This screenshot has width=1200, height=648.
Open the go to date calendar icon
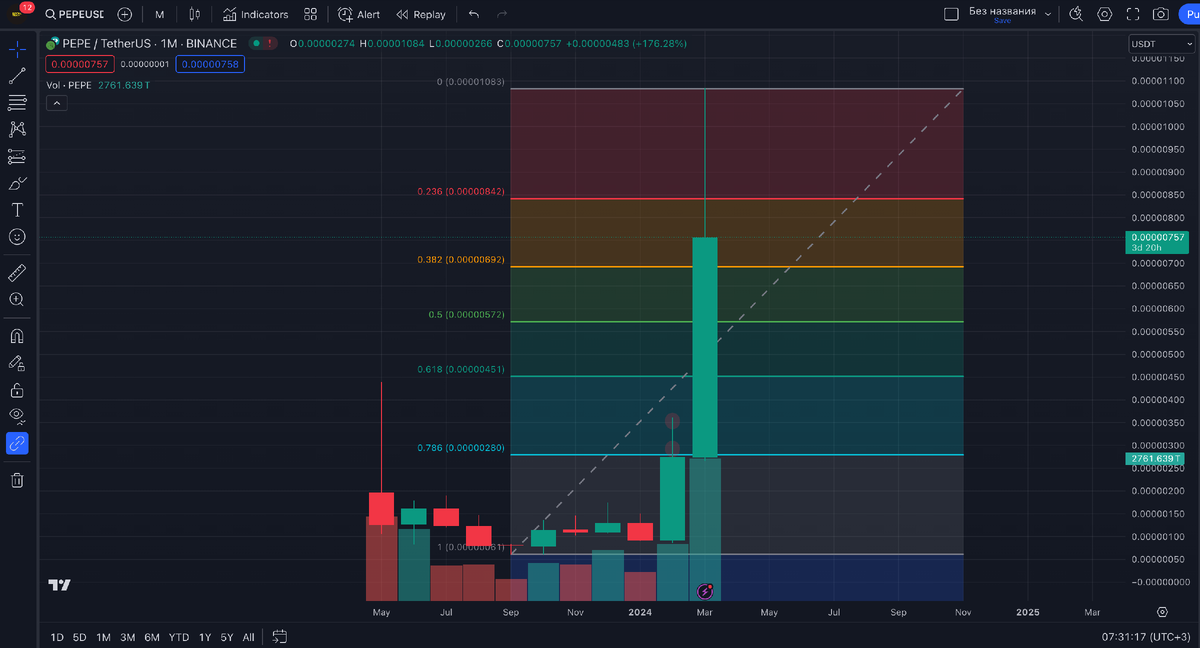coord(279,636)
